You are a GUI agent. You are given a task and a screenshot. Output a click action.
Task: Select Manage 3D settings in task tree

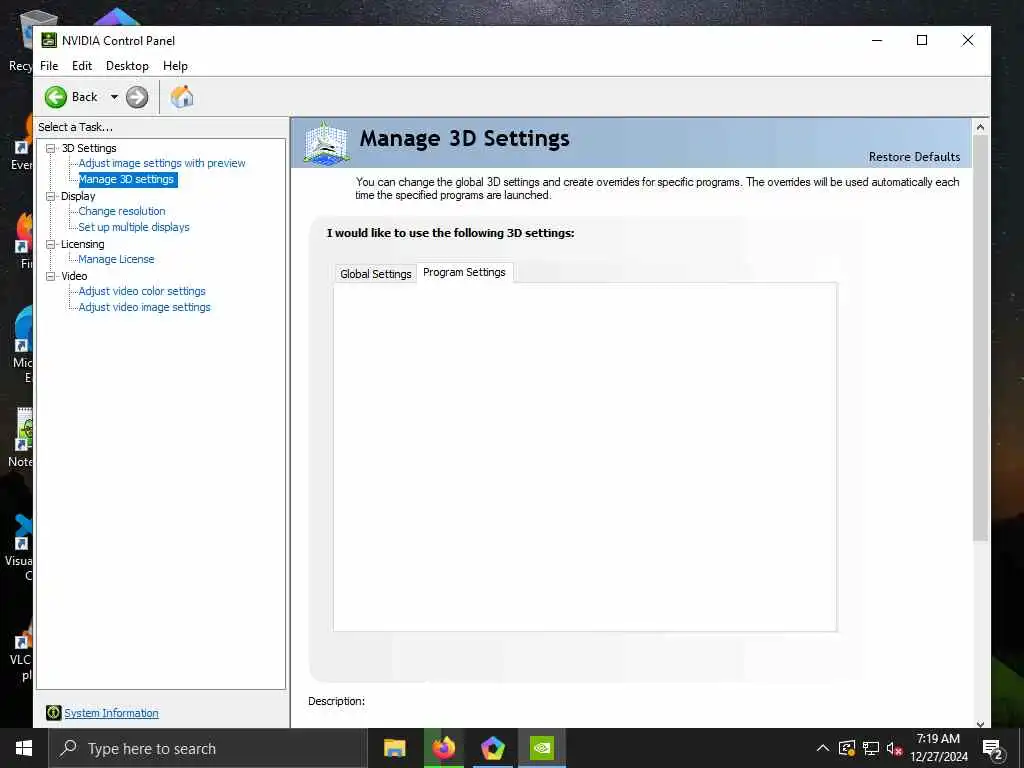pyautogui.click(x=127, y=180)
